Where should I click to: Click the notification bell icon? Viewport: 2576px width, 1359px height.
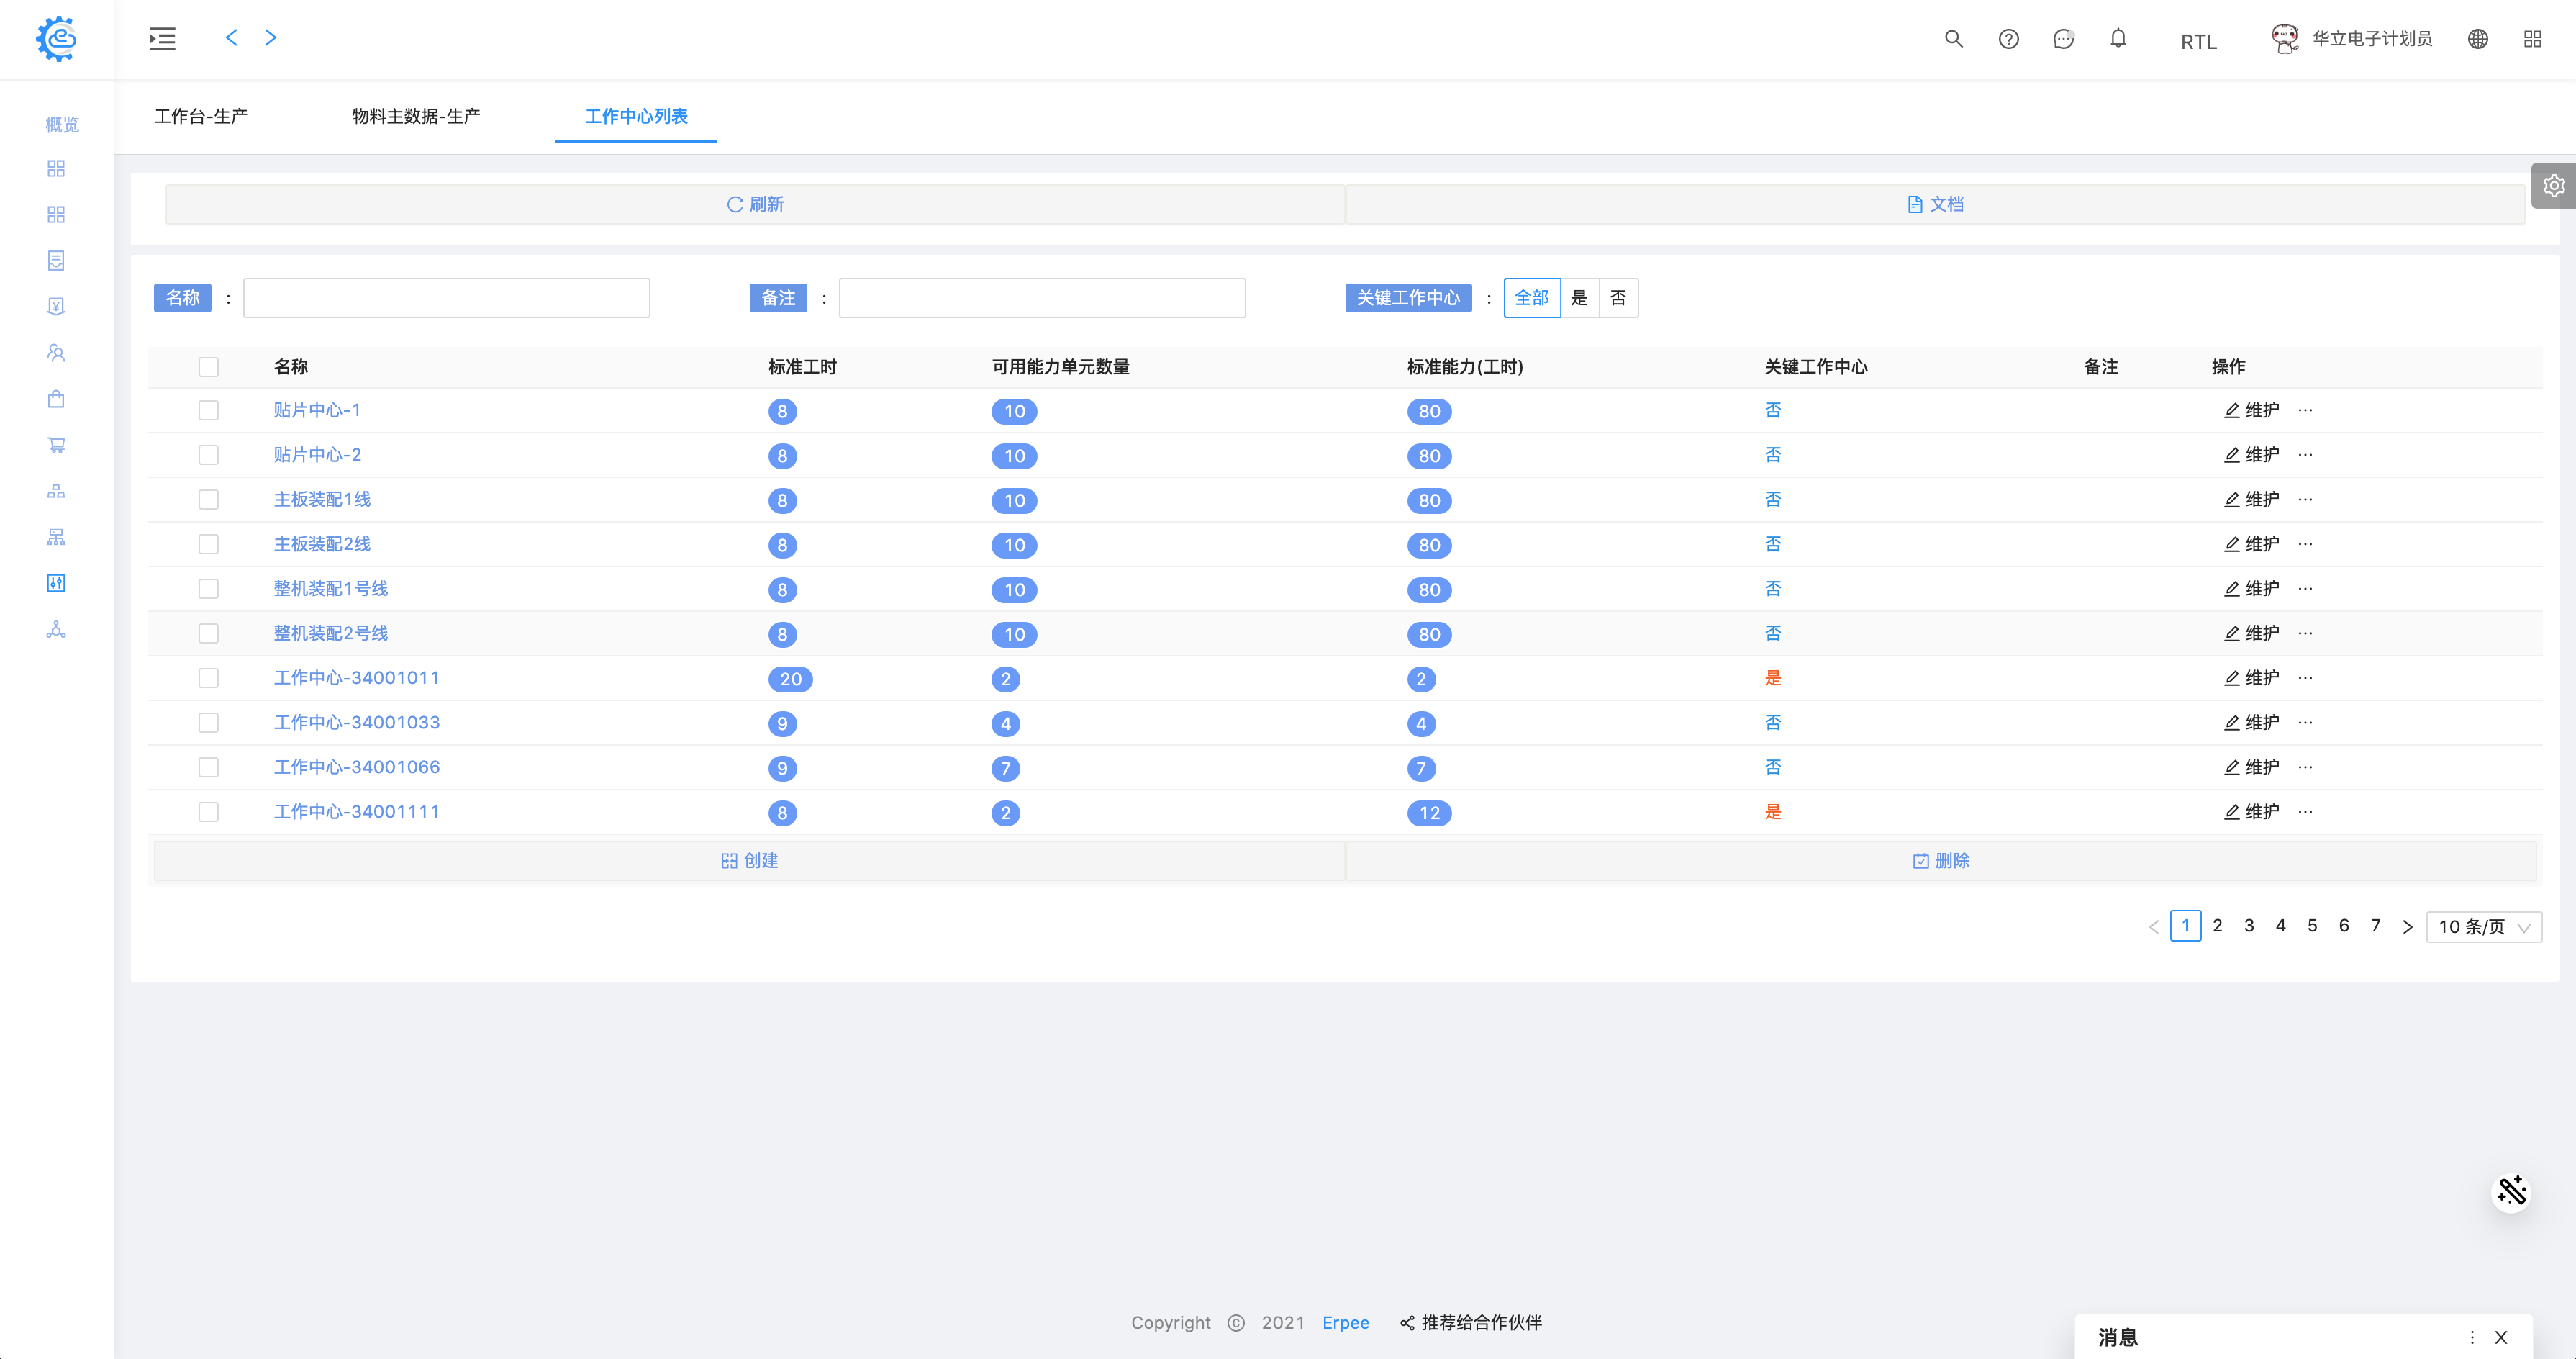[2118, 39]
